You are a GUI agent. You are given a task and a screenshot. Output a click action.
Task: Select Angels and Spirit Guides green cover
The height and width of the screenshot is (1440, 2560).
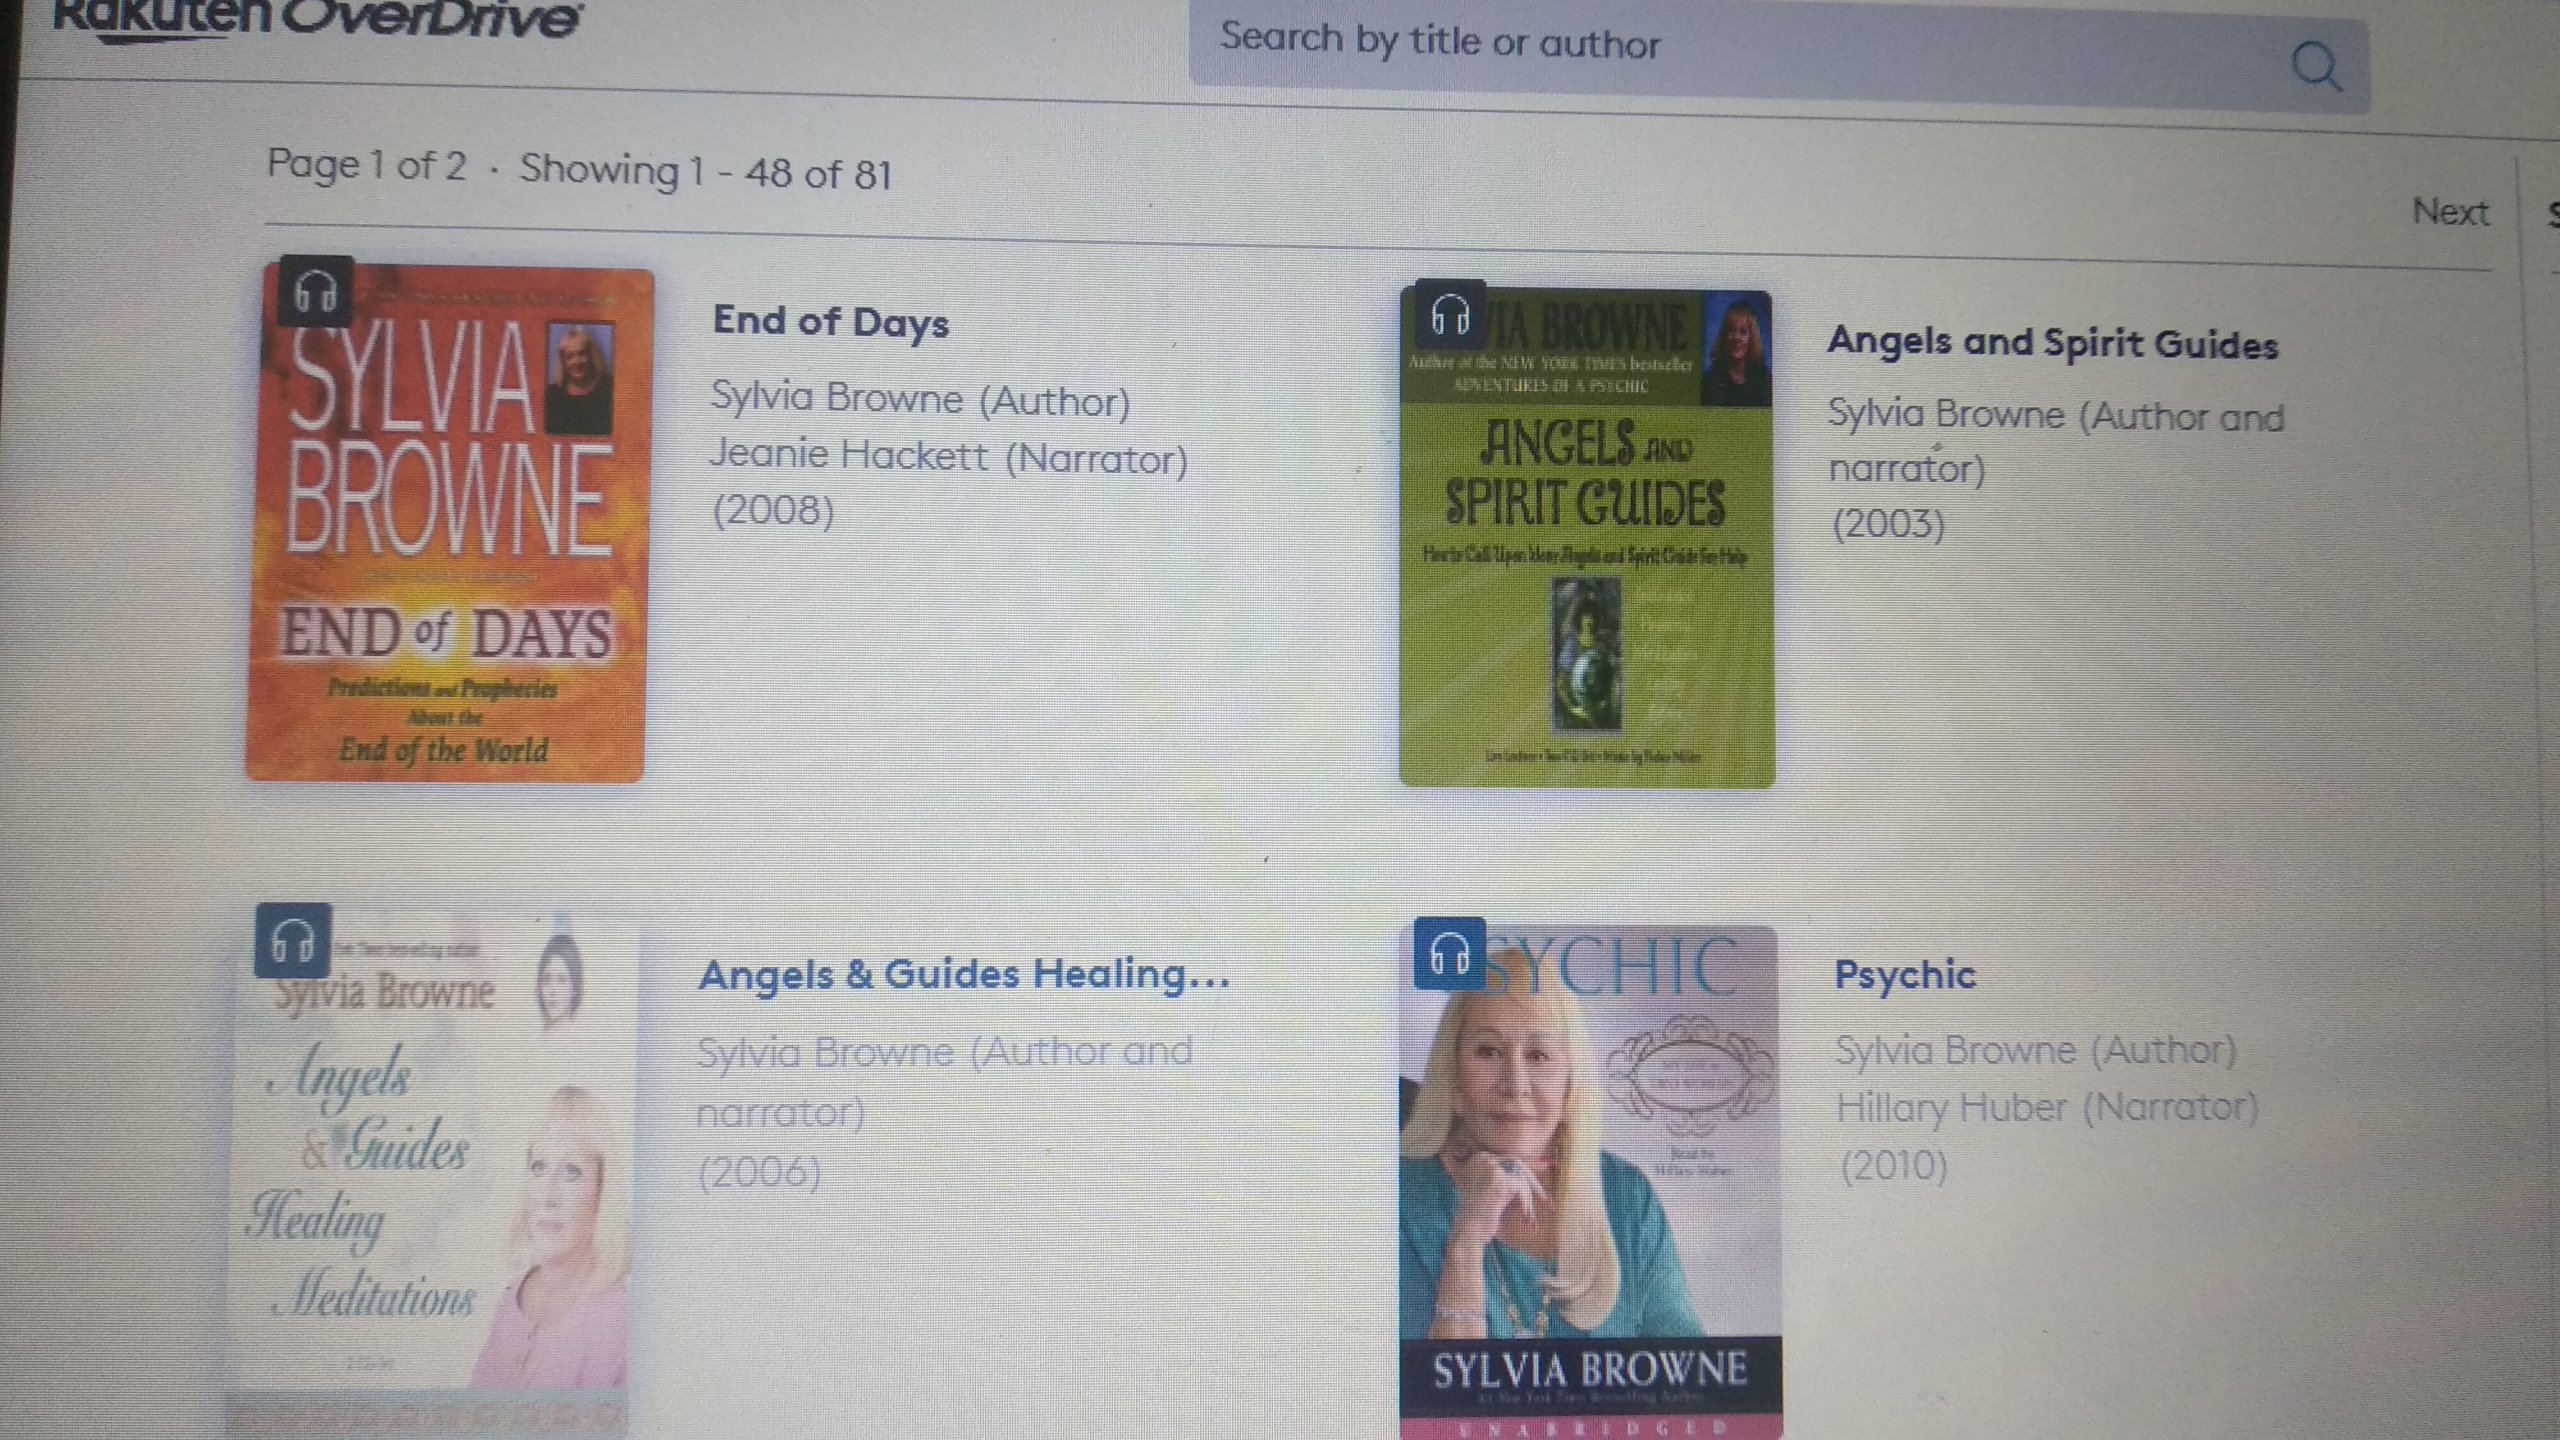pos(1587,539)
